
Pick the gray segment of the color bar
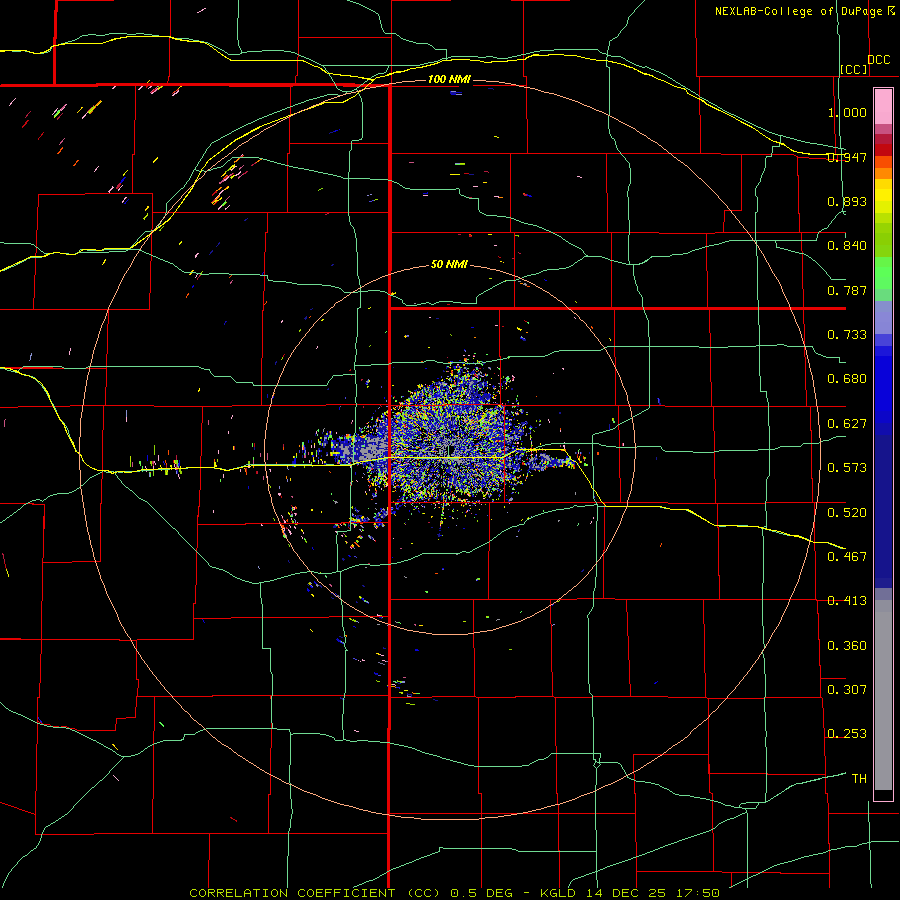click(883, 695)
